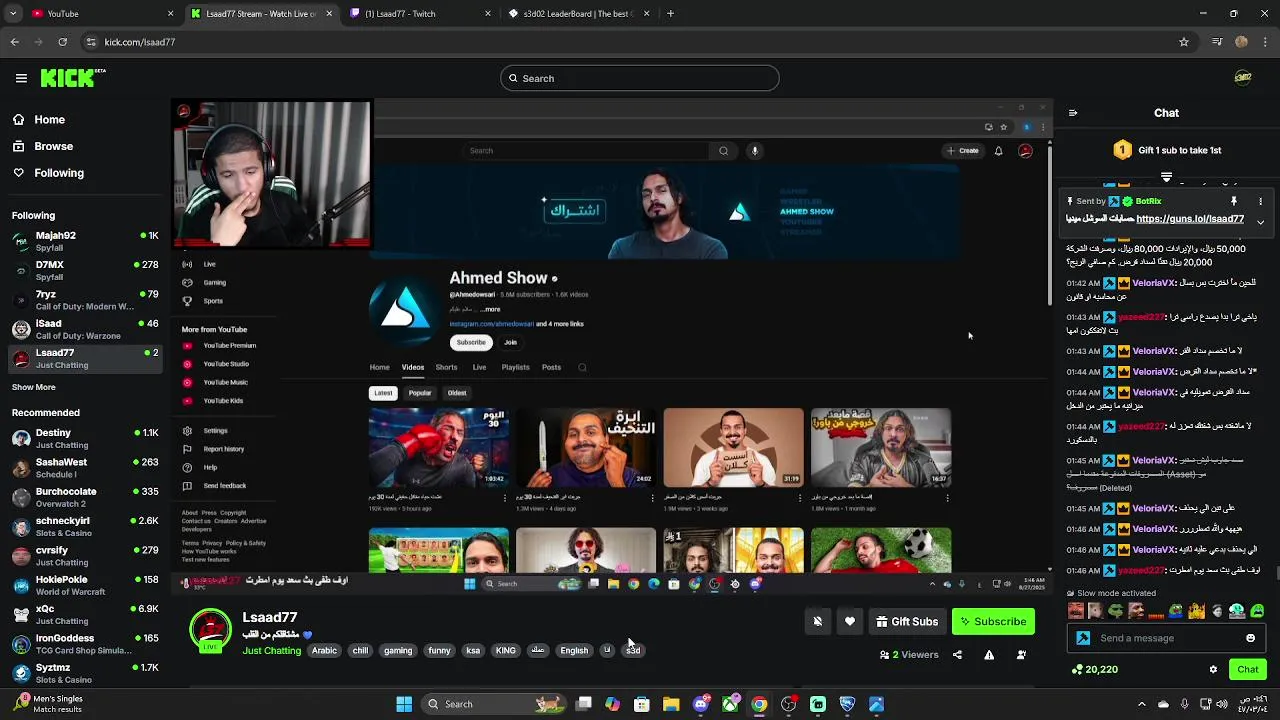This screenshot has height=720, width=1280.
Task: Open the streamed YouTube Videos tab
Action: [x=413, y=367]
